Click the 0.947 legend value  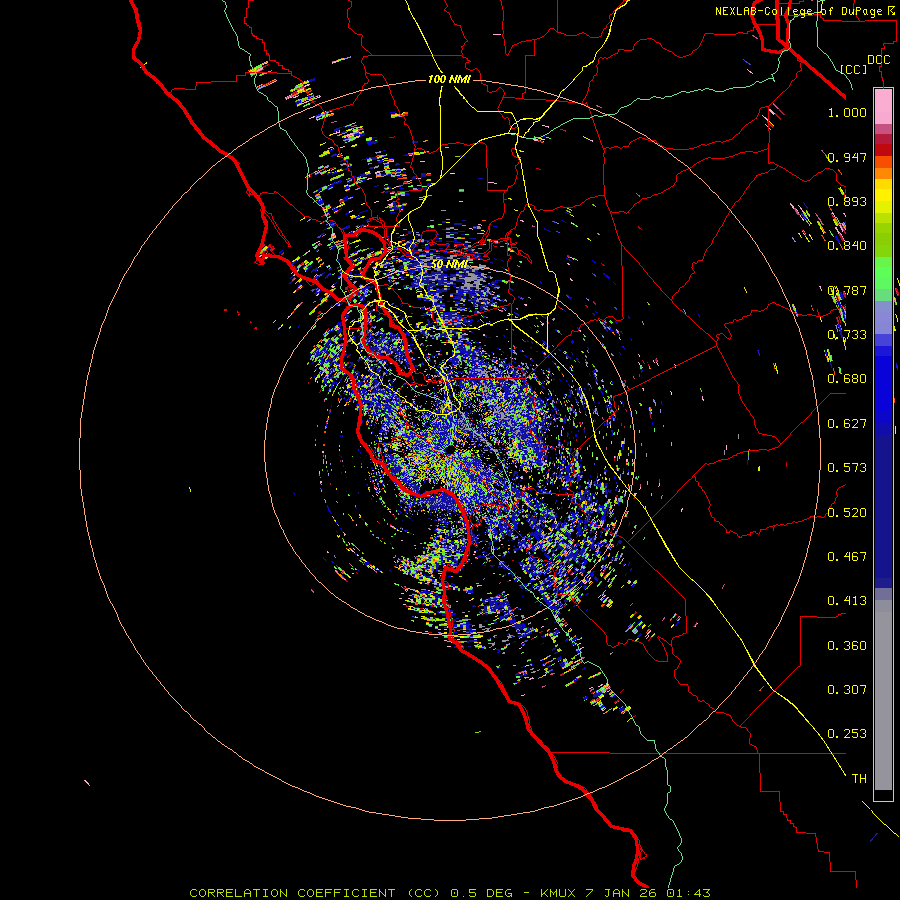[847, 157]
